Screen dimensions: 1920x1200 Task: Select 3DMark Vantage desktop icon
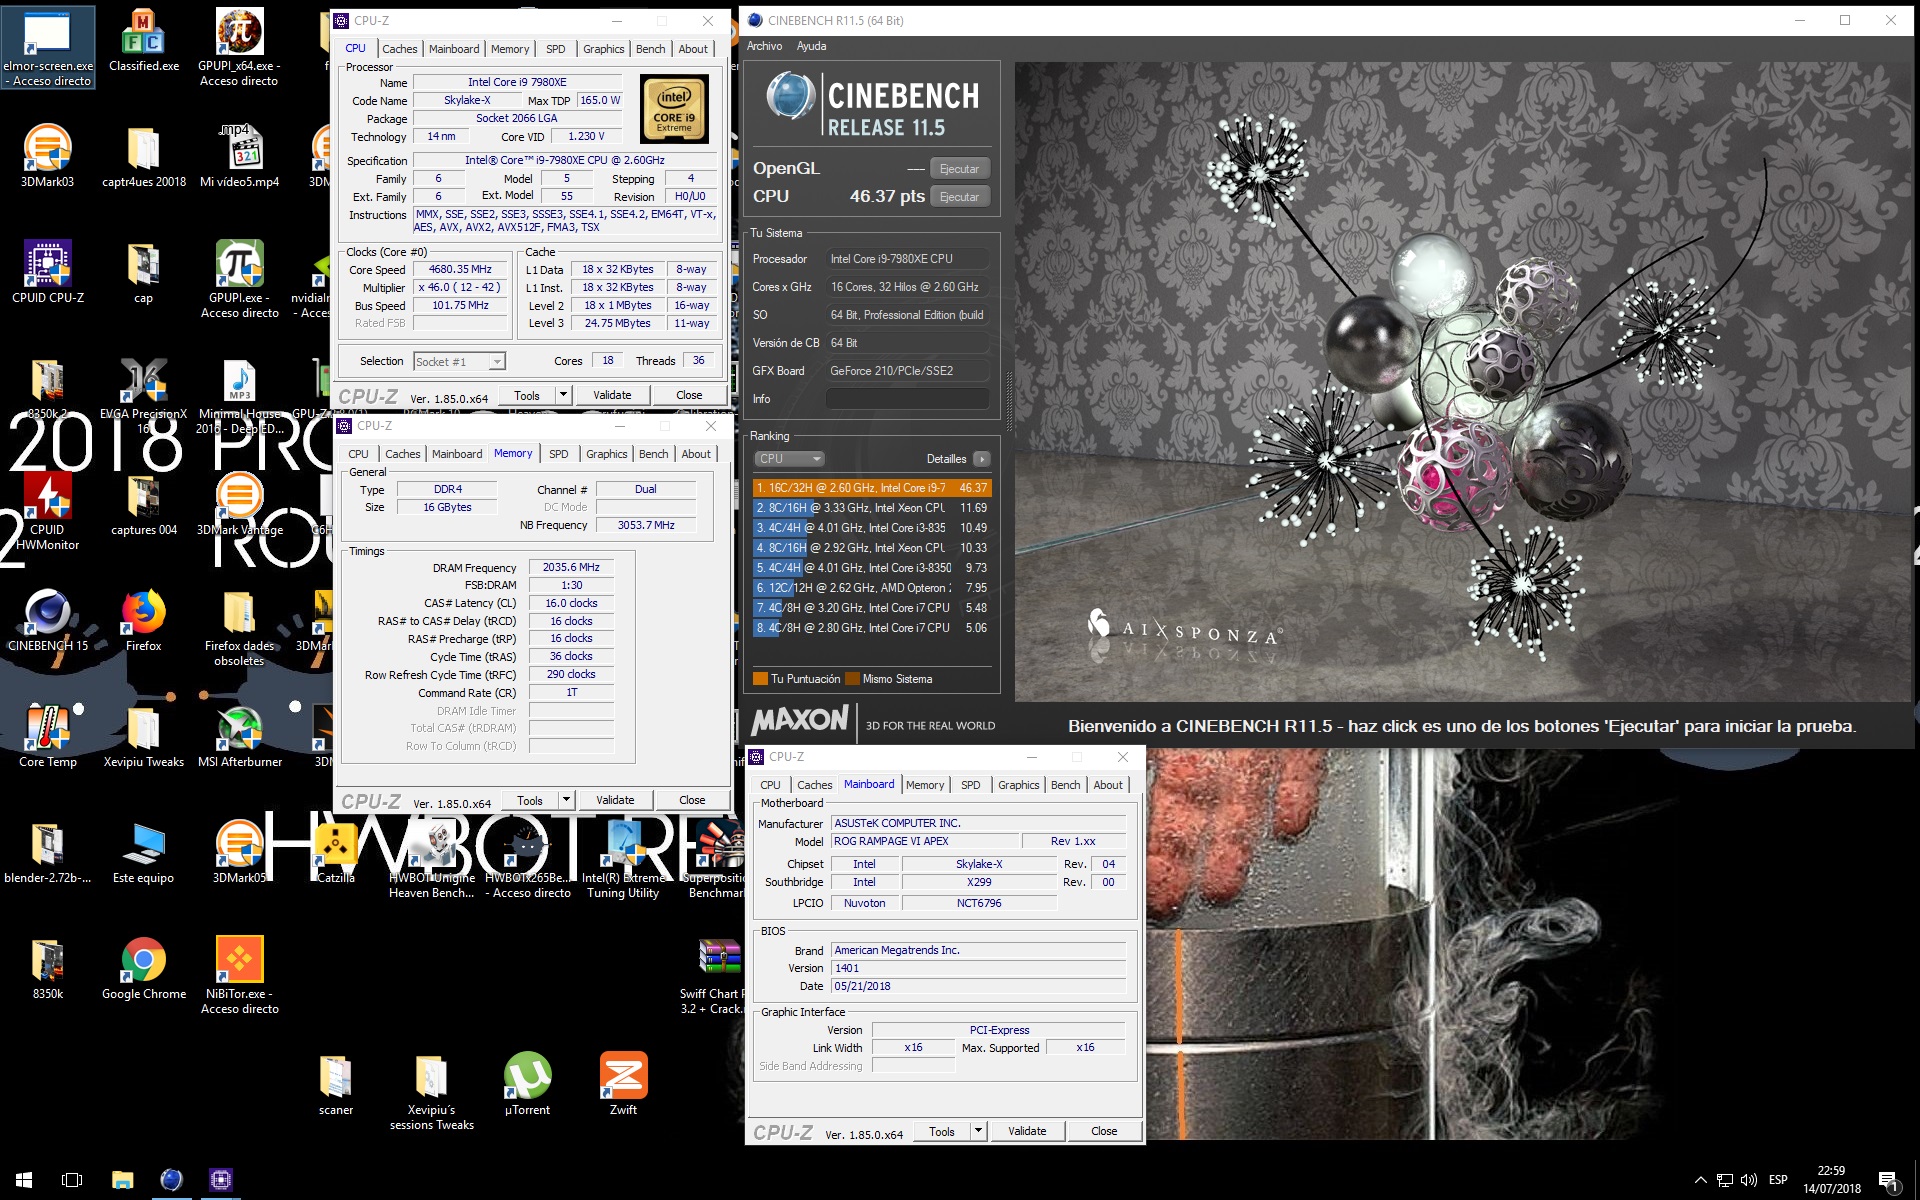(x=239, y=504)
